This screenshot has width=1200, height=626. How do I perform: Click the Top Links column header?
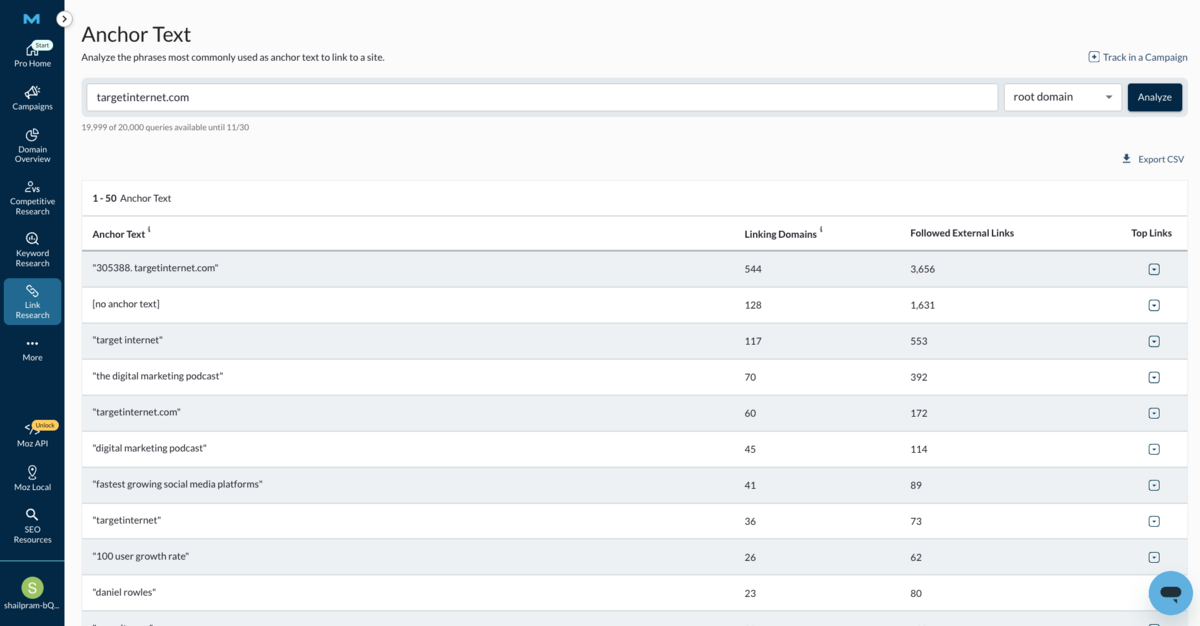coord(1151,233)
